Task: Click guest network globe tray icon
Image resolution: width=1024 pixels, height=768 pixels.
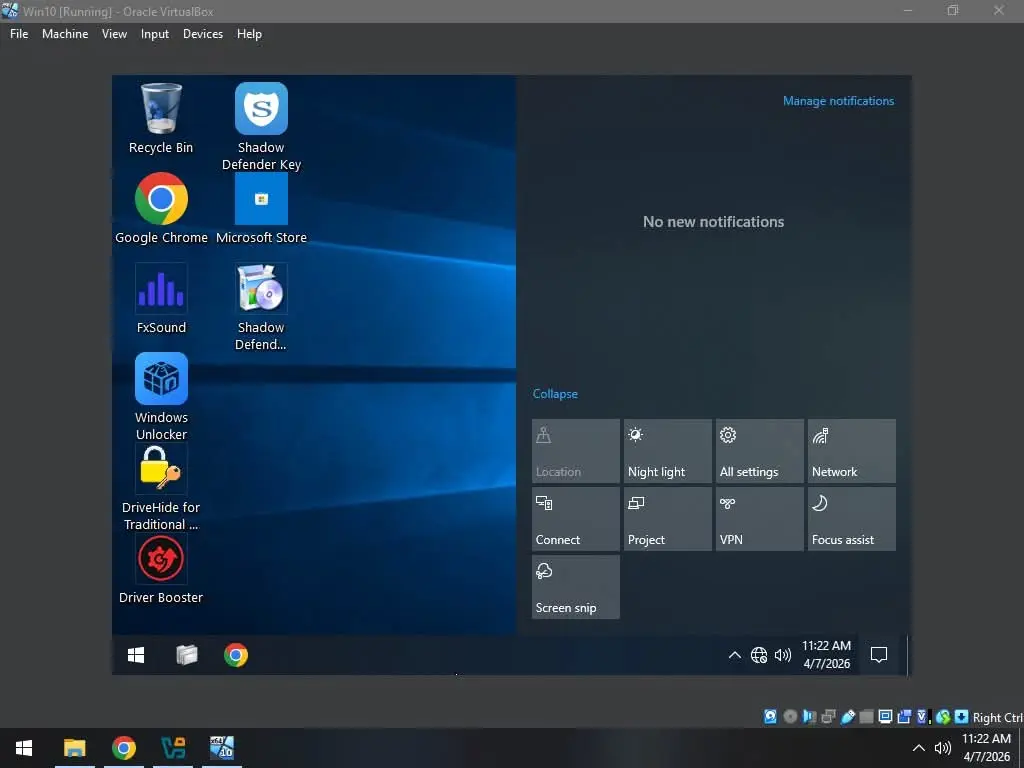Action: (759, 655)
